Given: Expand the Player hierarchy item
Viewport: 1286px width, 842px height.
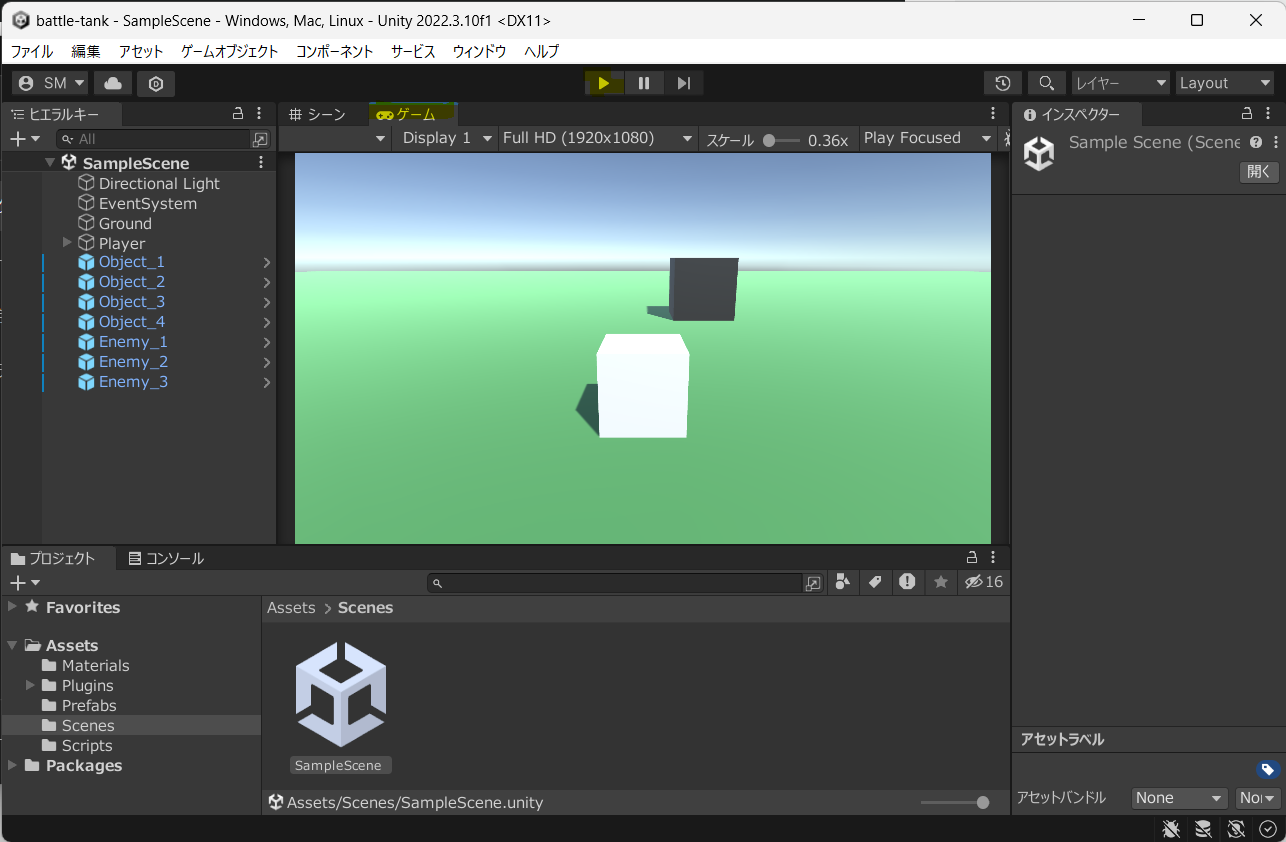Looking at the screenshot, I should pos(66,242).
